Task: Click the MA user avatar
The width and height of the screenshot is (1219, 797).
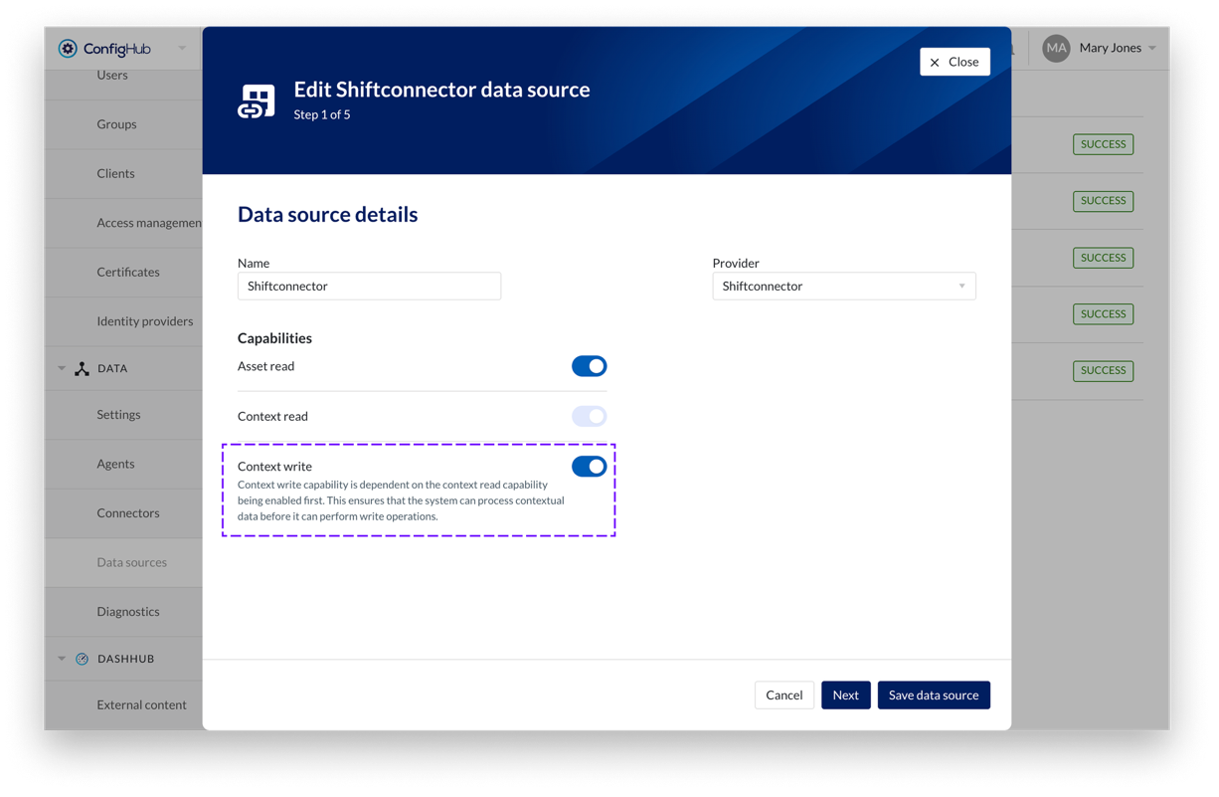Action: pos(1056,48)
